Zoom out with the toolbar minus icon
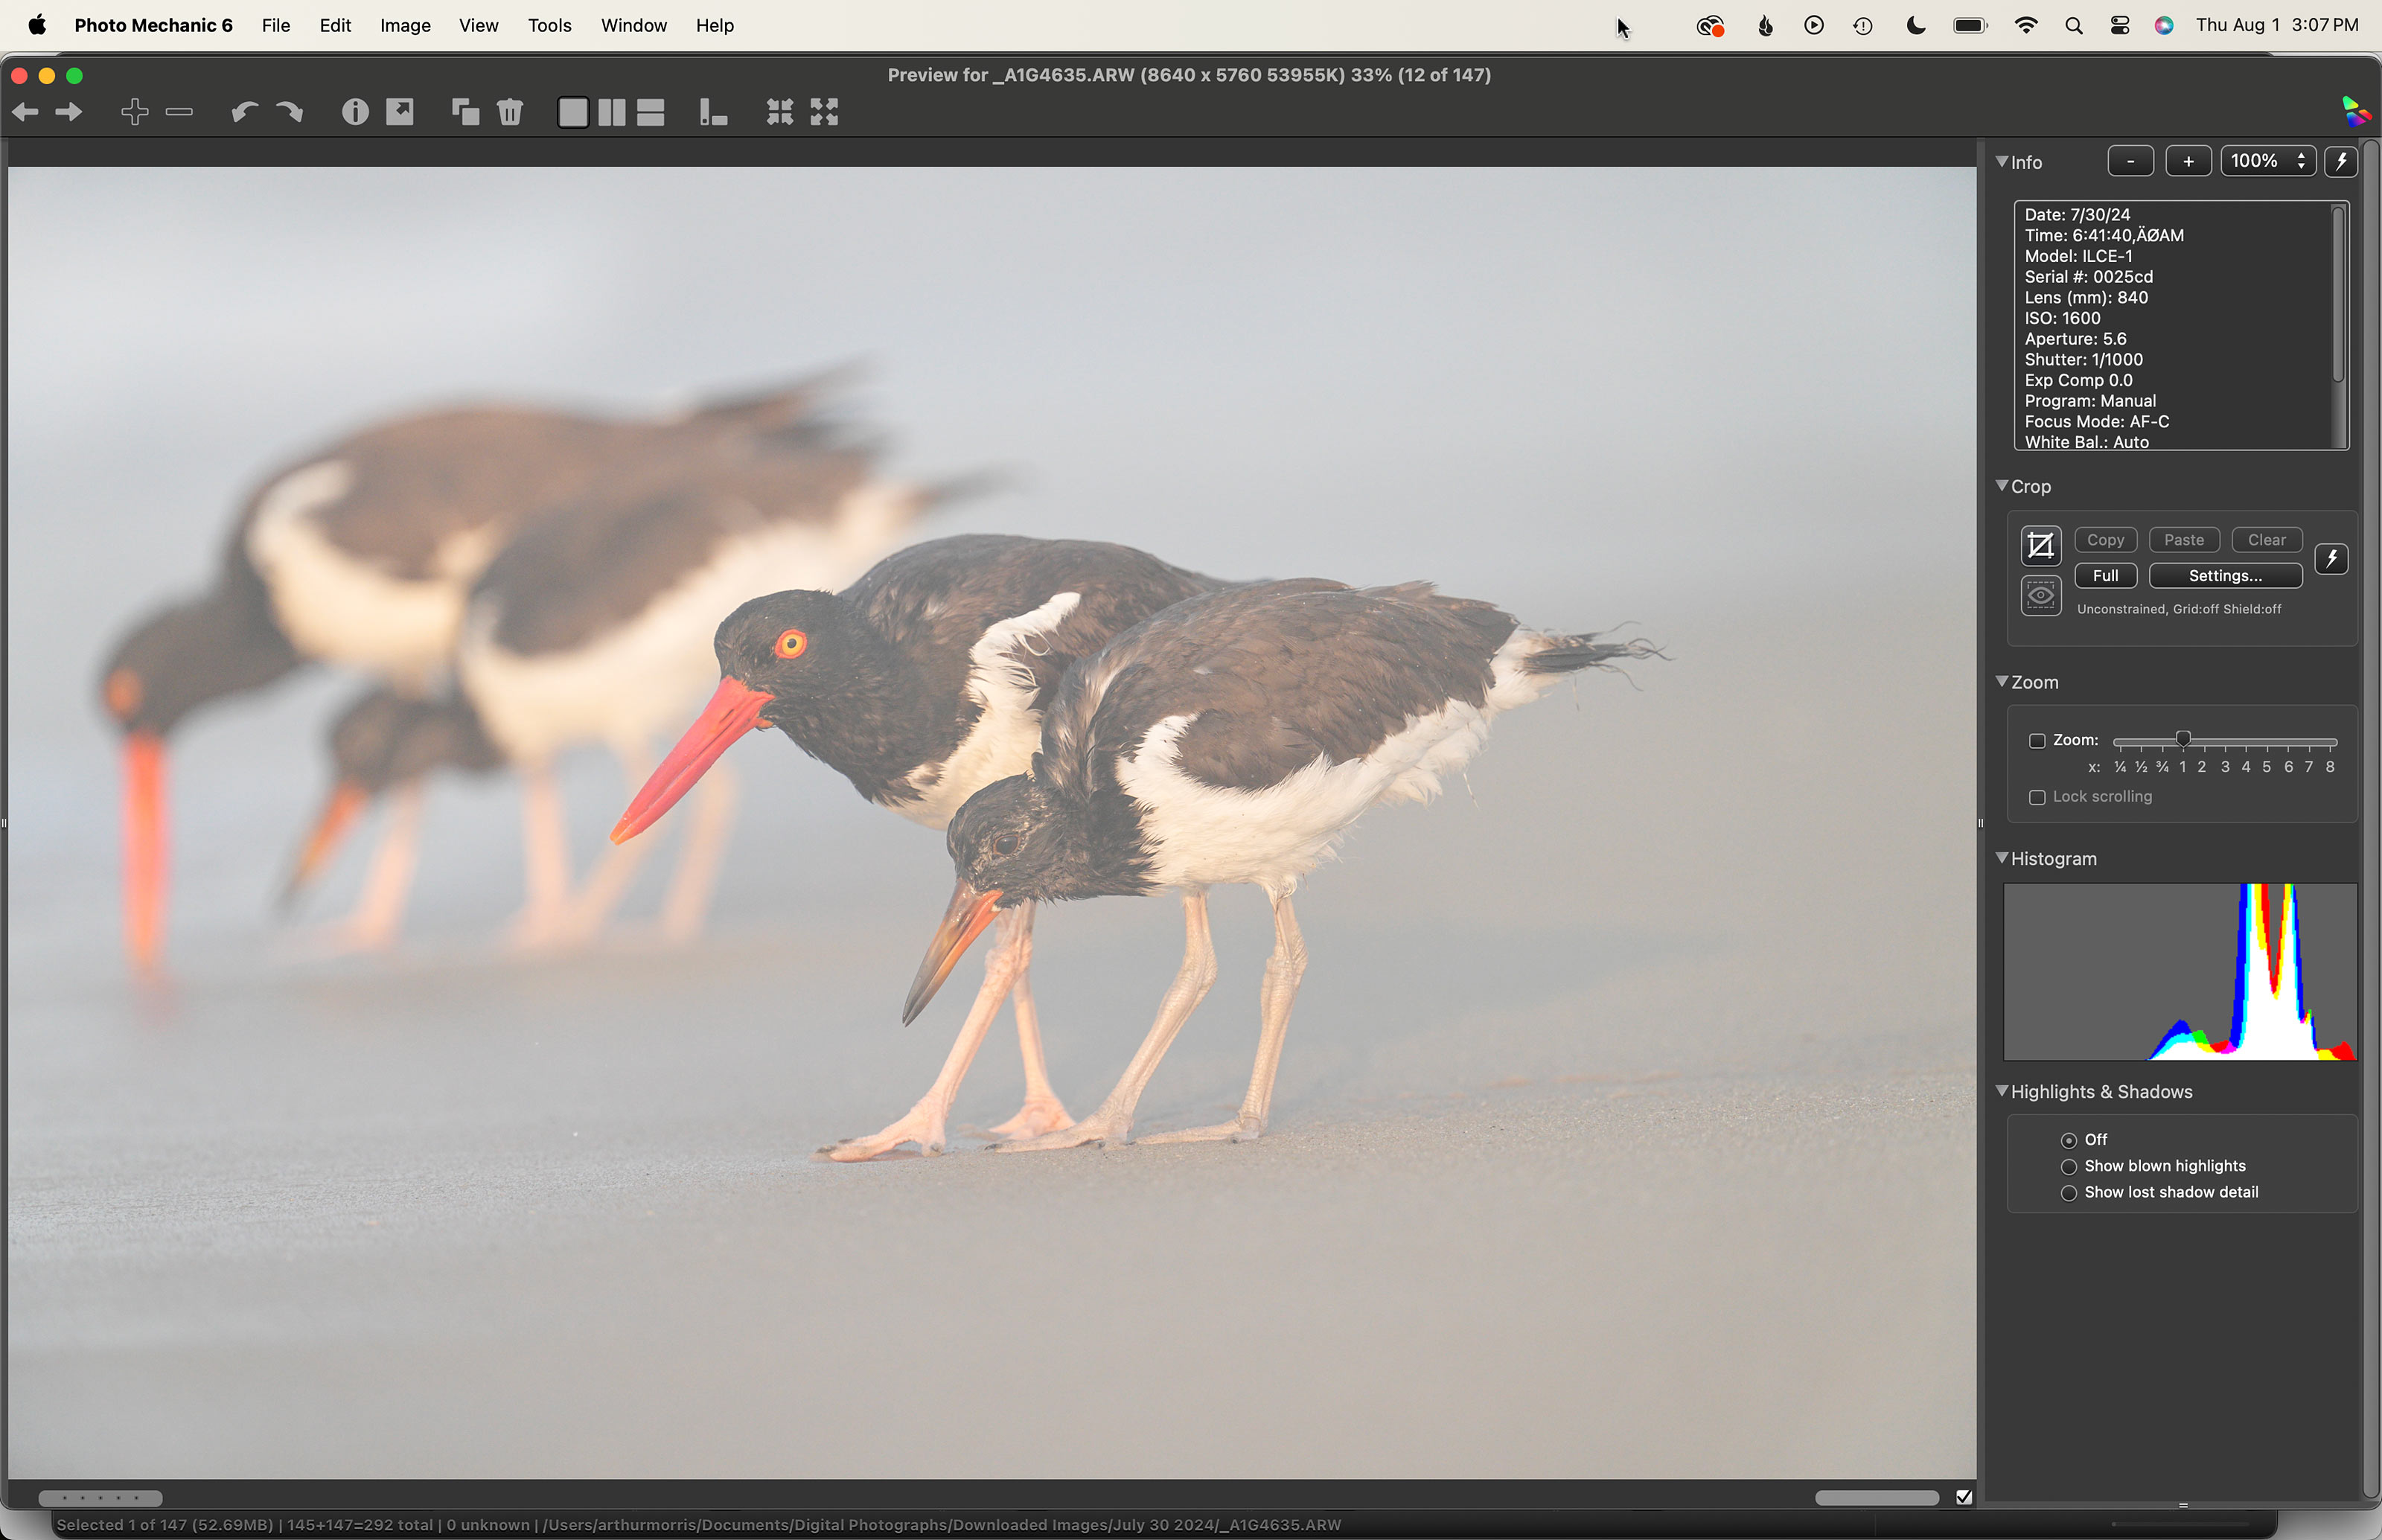The width and height of the screenshot is (2382, 1540). tap(179, 112)
